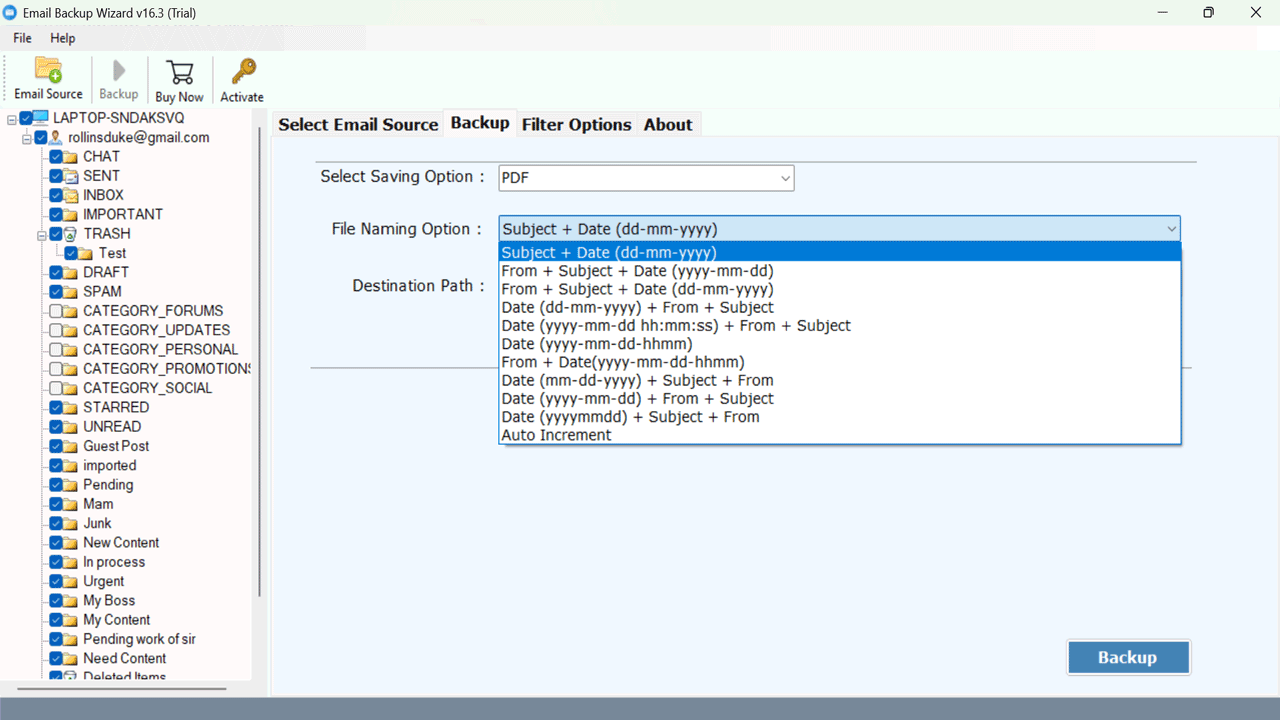Click the INBOX folder icon
This screenshot has width=1280, height=720.
click(71, 195)
